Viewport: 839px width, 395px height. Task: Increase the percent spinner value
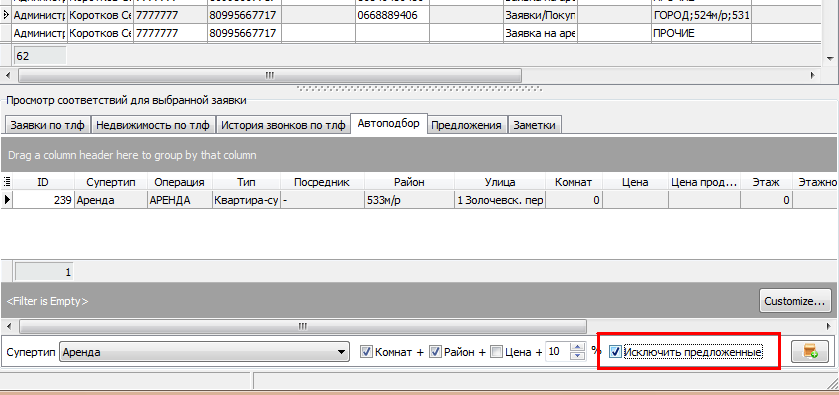578,347
